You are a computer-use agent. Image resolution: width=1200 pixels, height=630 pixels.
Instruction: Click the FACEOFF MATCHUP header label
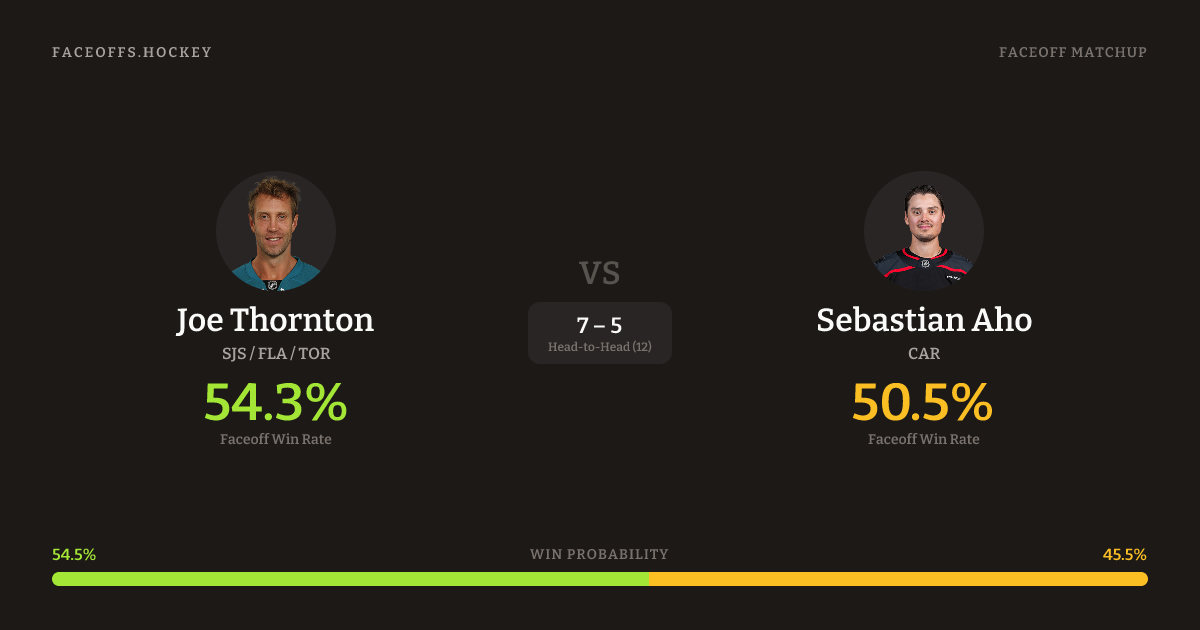pyautogui.click(x=1072, y=52)
